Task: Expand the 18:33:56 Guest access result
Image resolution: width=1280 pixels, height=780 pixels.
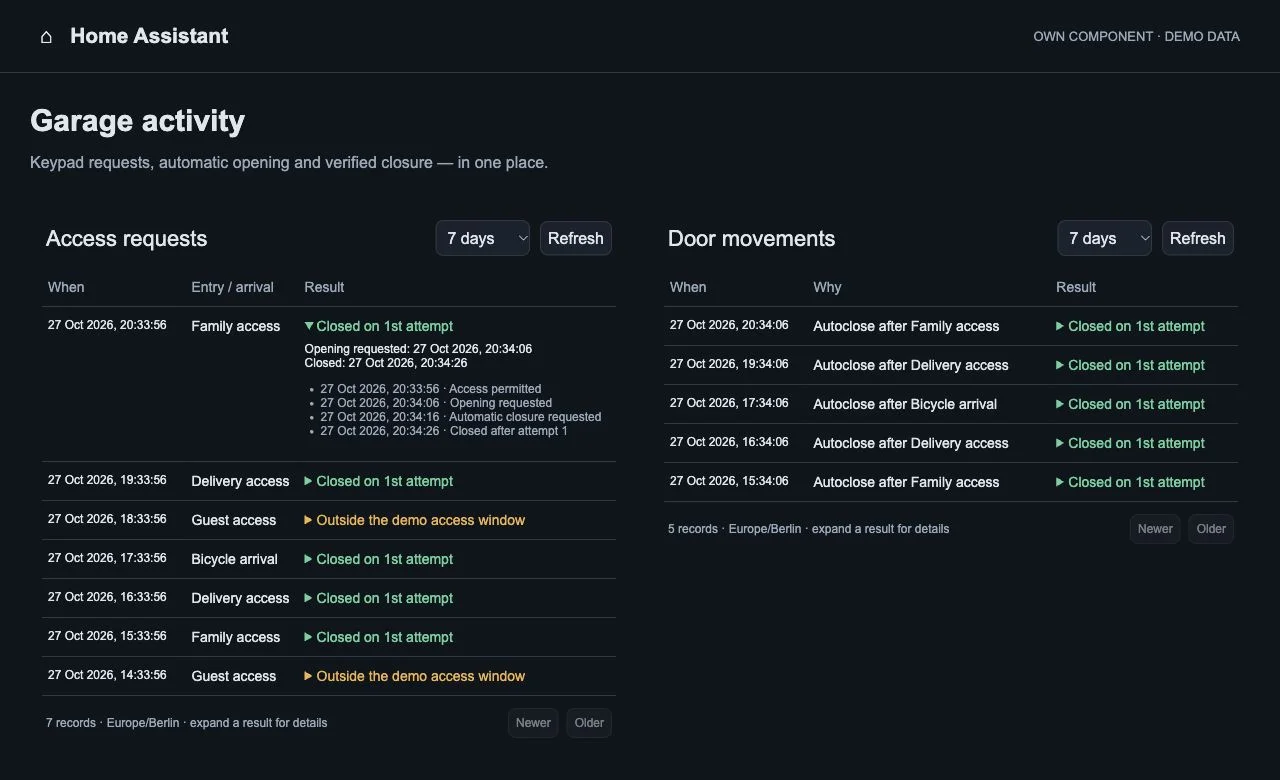Action: click(x=415, y=520)
